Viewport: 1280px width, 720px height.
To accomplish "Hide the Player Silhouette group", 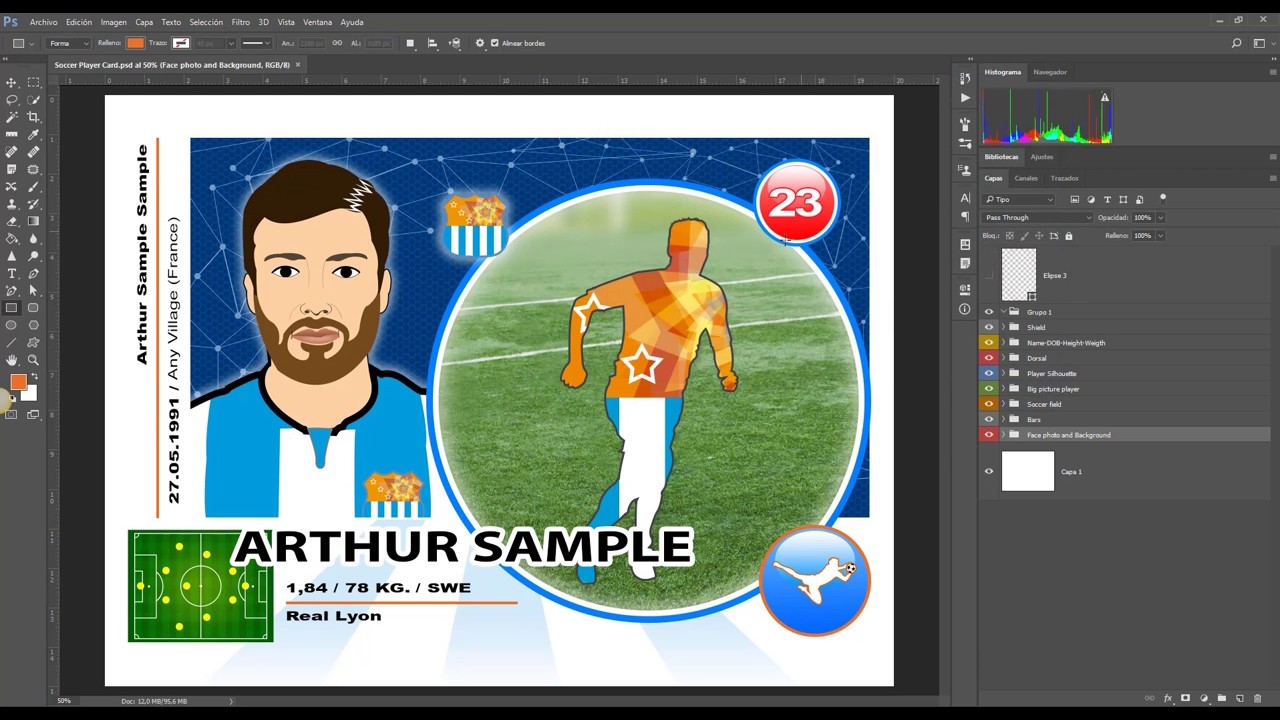I will pyautogui.click(x=989, y=373).
